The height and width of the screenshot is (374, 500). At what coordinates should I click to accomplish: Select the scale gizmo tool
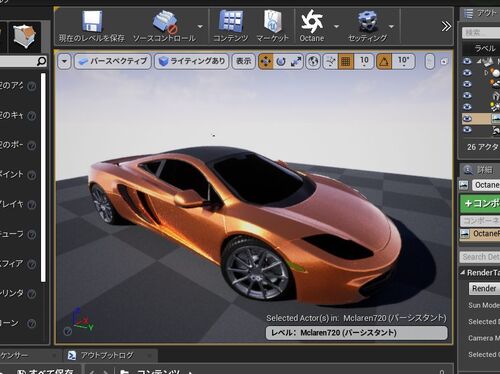point(296,62)
